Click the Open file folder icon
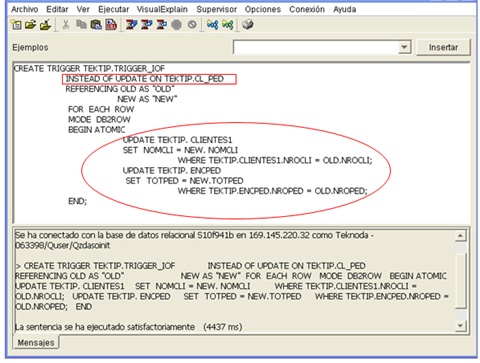This screenshot has width=480, height=363. click(x=30, y=25)
